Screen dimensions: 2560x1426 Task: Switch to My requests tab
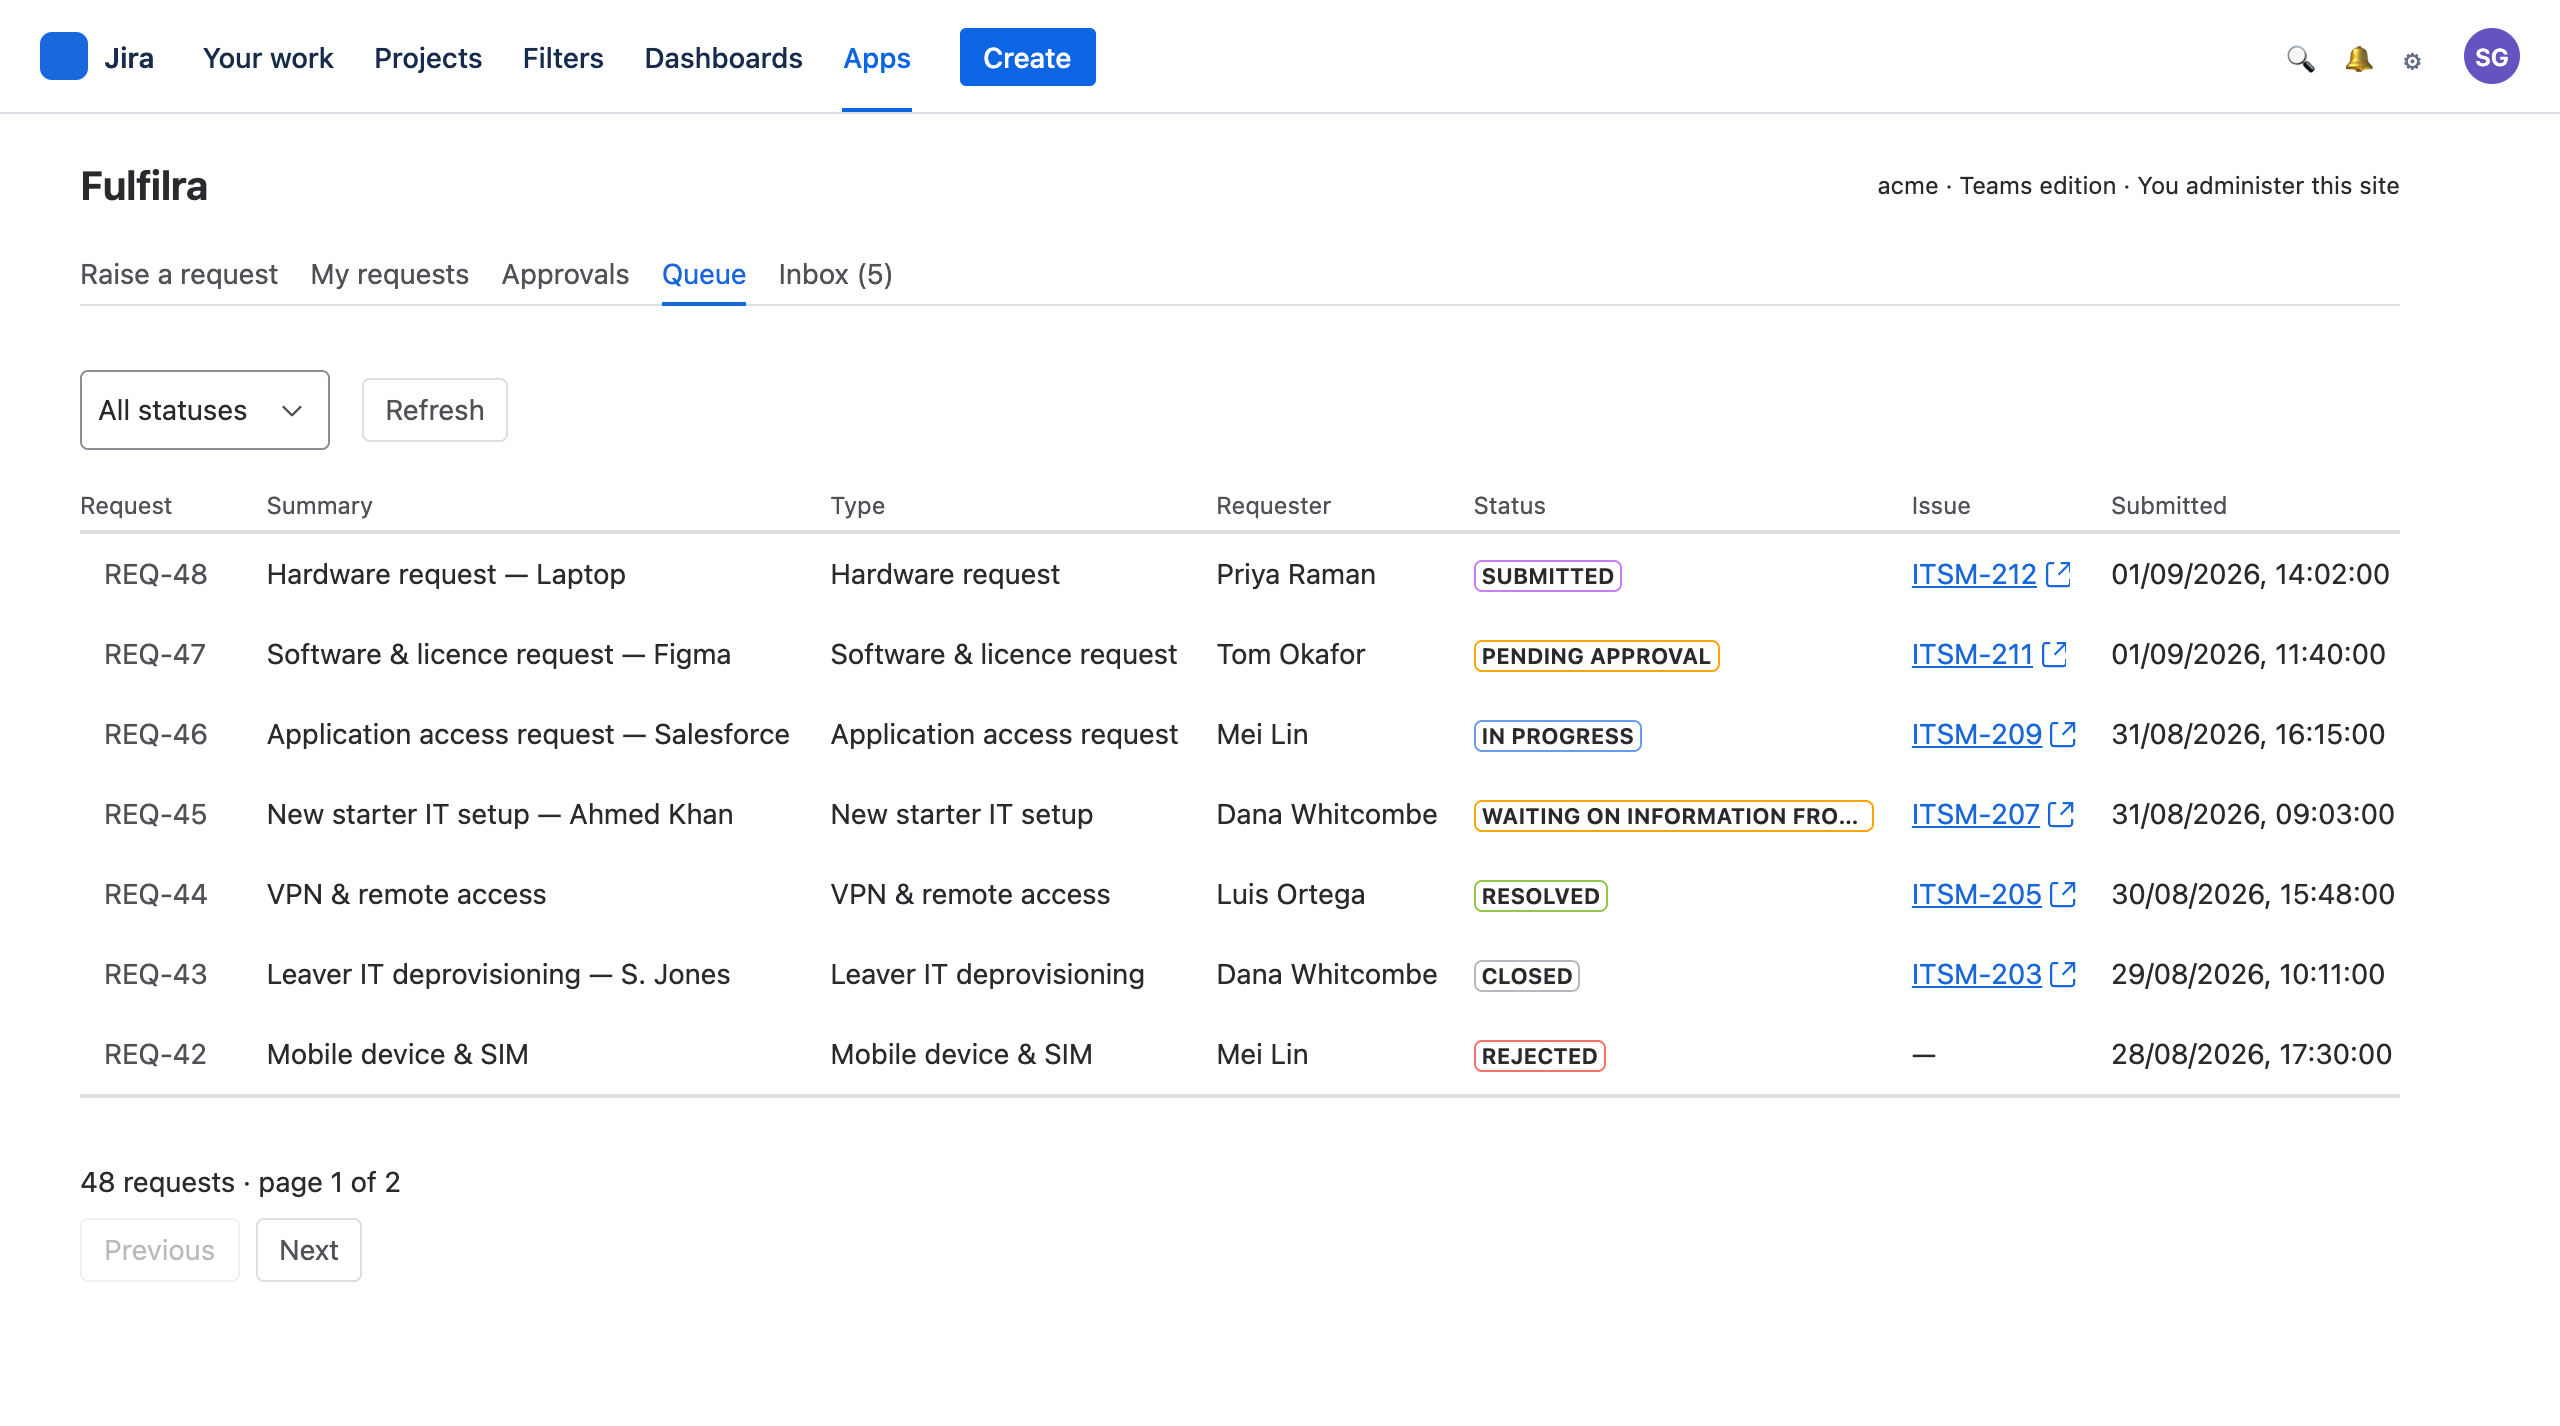tap(390, 274)
